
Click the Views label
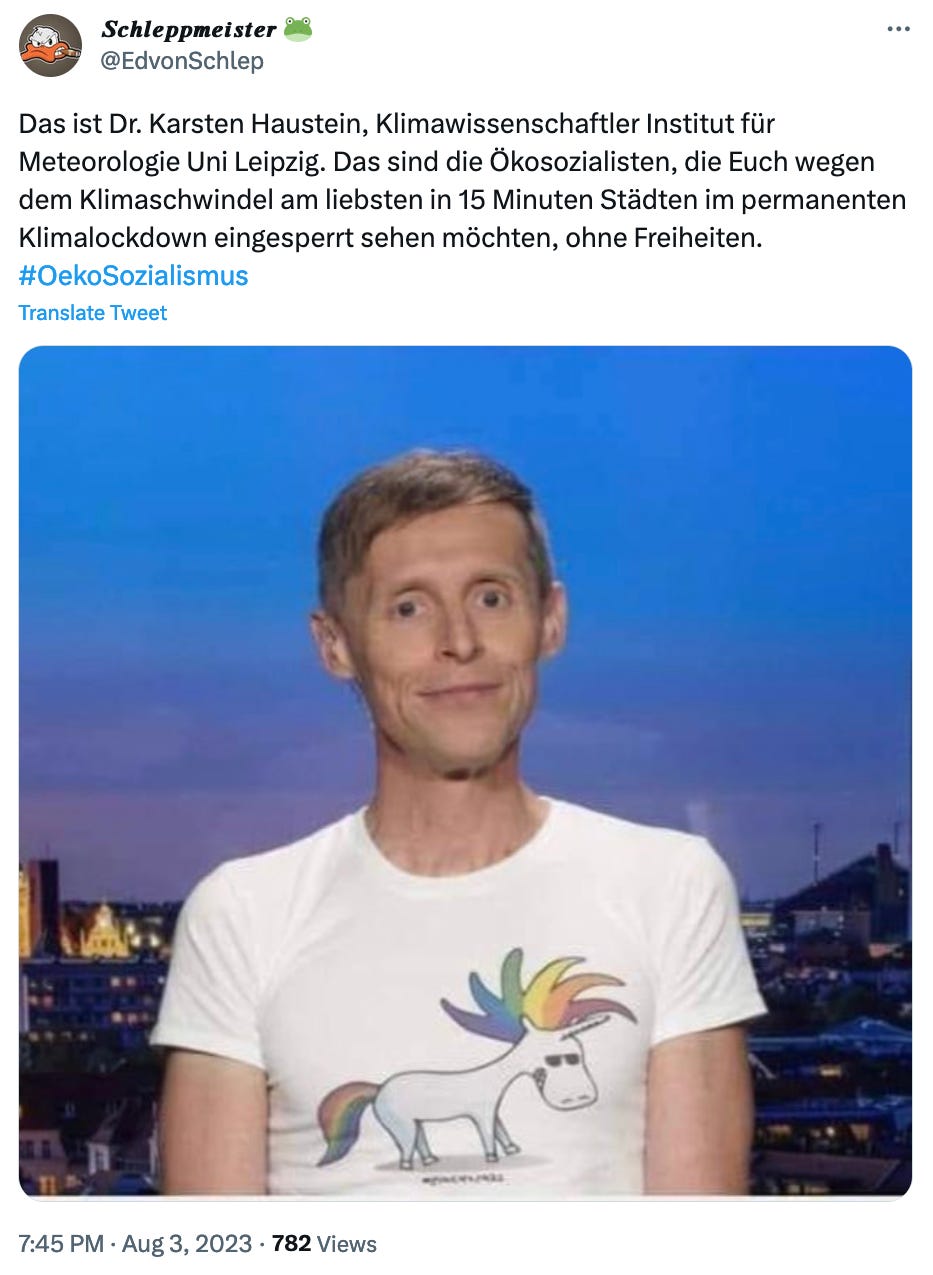point(347,1244)
